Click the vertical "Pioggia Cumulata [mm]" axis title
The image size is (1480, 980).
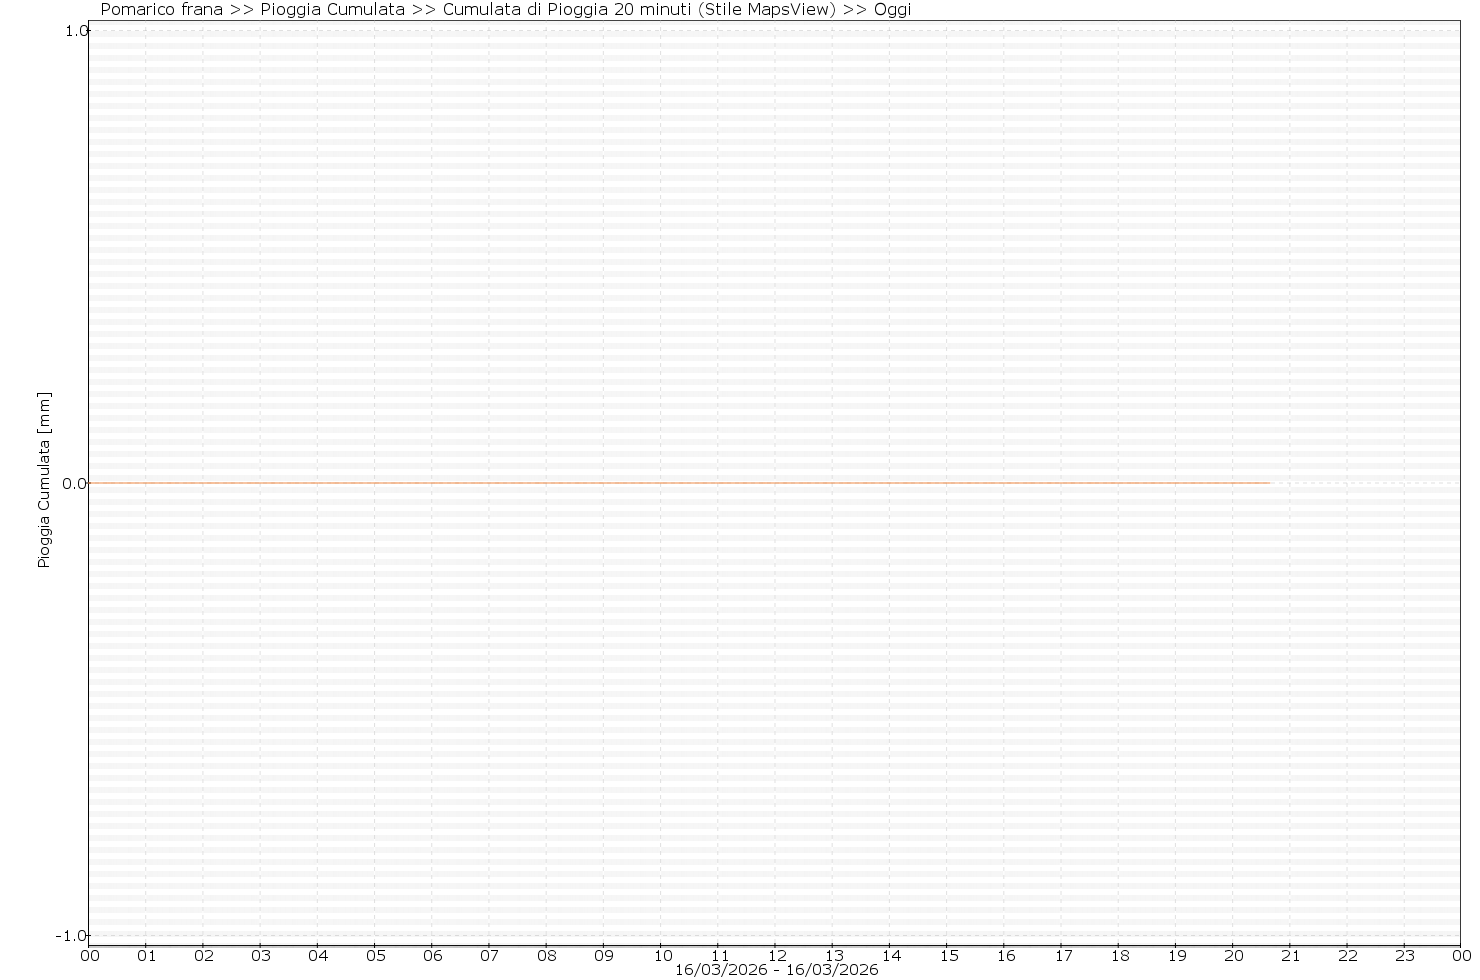(x=44, y=481)
